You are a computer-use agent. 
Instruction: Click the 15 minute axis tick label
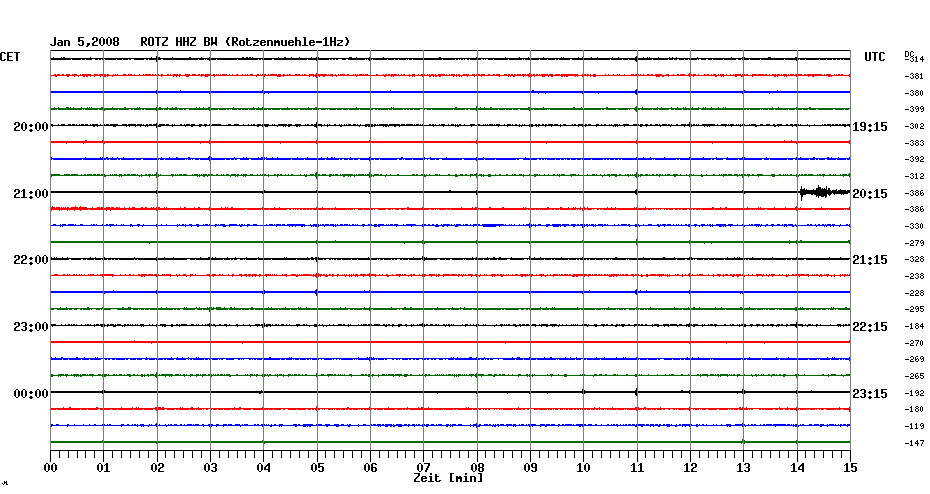tap(850, 468)
